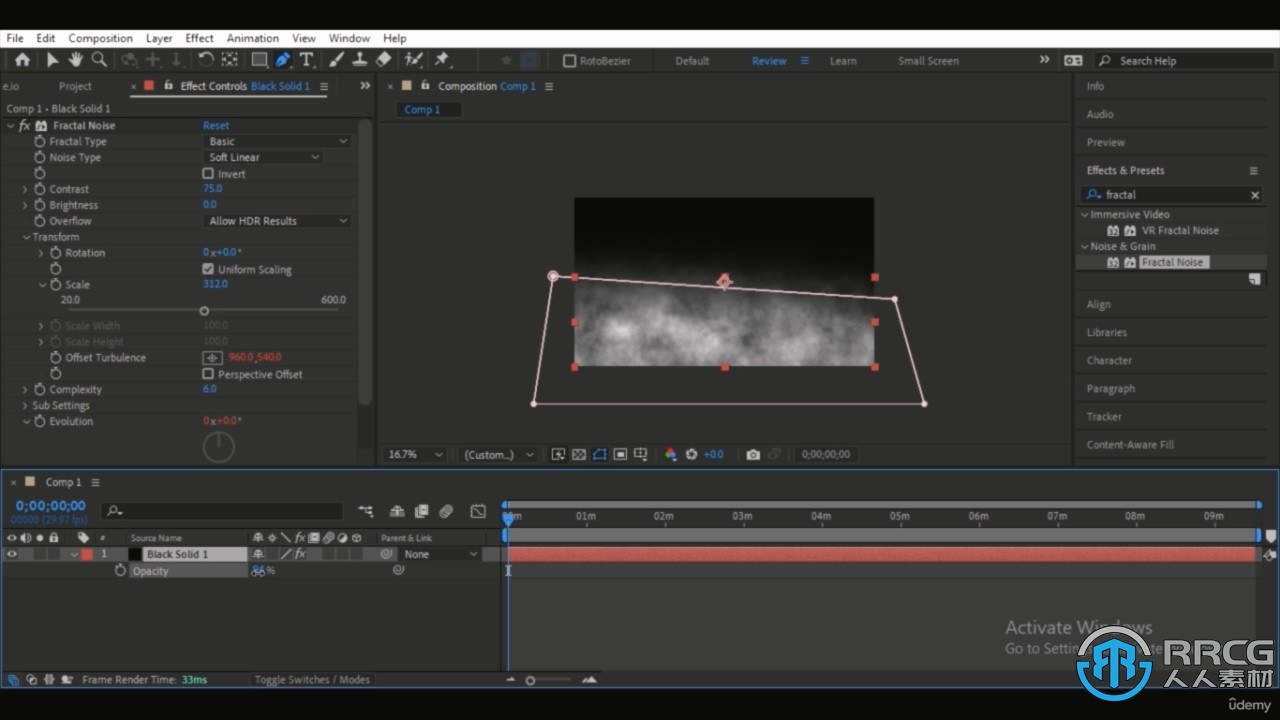Click the Search Help magnifier icon
1280x720 pixels.
[x=1105, y=61]
